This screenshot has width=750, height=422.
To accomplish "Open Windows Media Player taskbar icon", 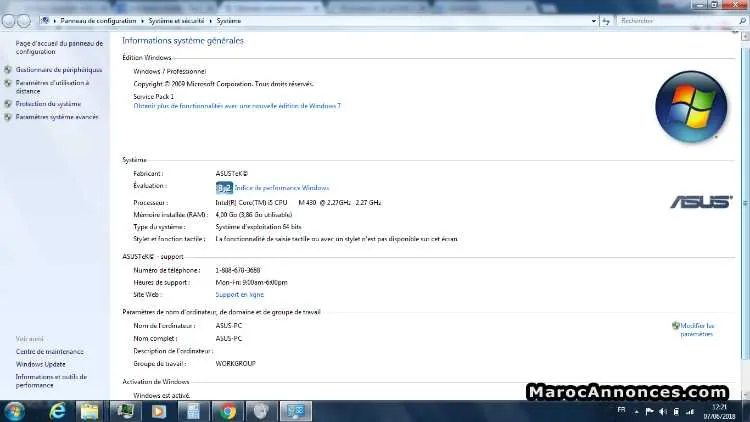I will point(158,411).
